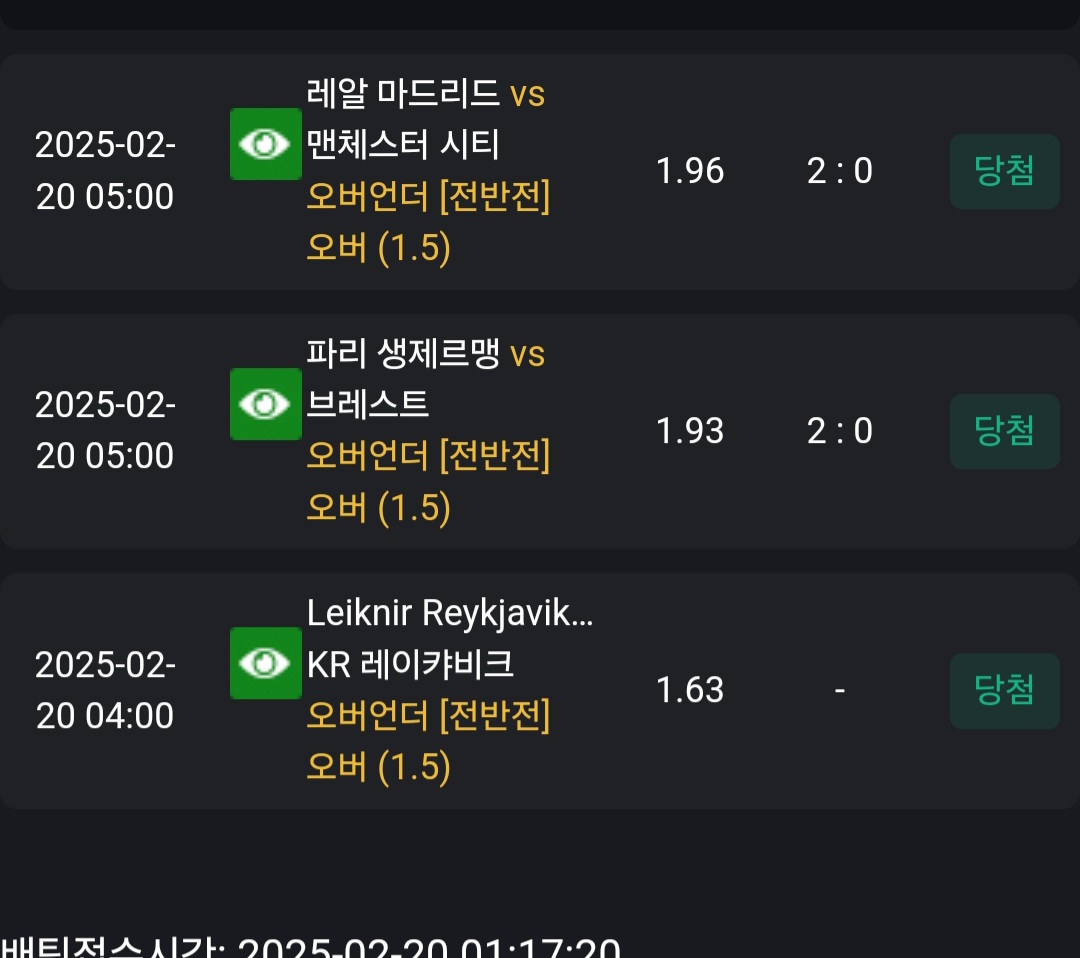This screenshot has width=1080, height=958.
Task: Click 오버언더 [전반전] bet type under 맨체스터 시티
Action: pyautogui.click(x=428, y=197)
